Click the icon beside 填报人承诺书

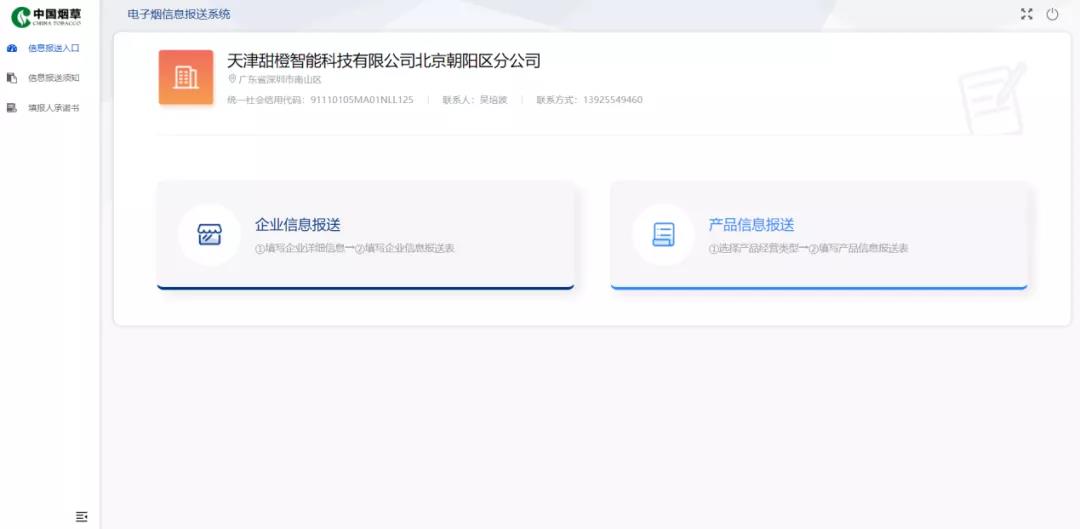12,108
